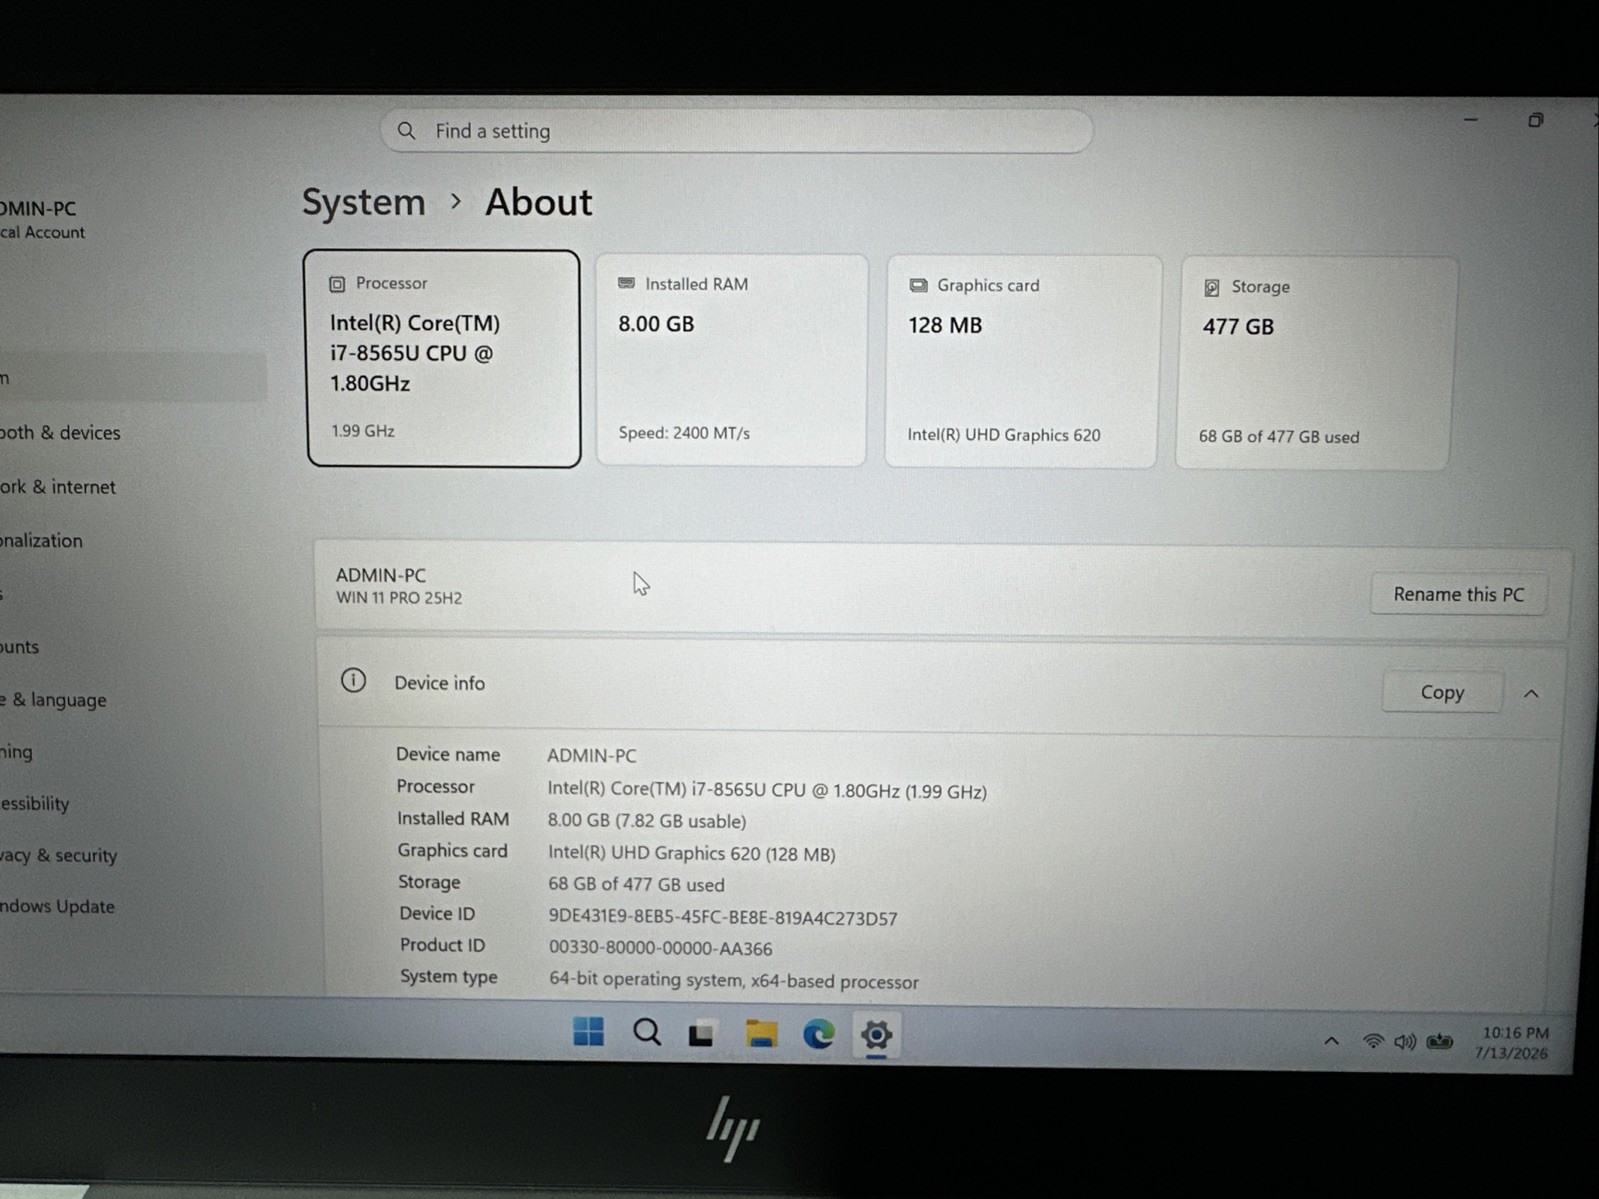The height and width of the screenshot is (1199, 1599).
Task: Open Windows Update in sidebar
Action: click(x=58, y=907)
